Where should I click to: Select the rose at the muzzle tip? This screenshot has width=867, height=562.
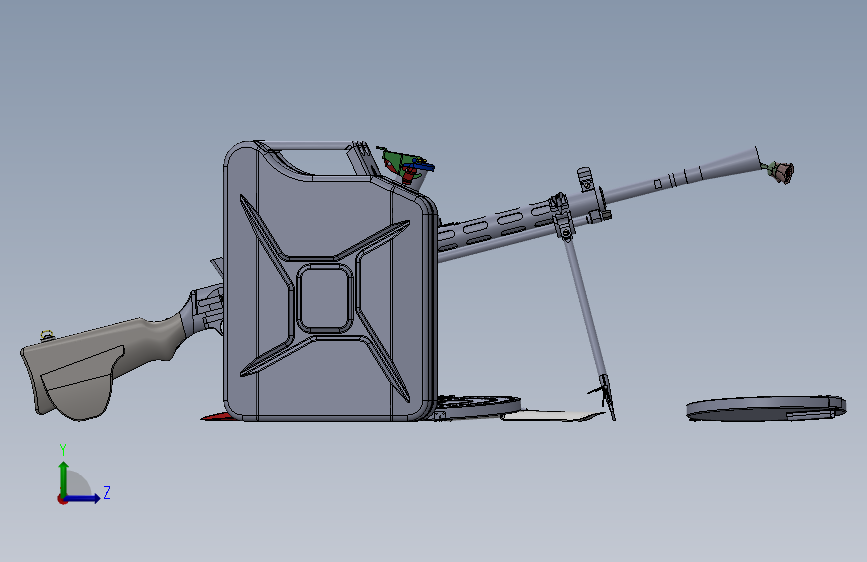click(782, 171)
